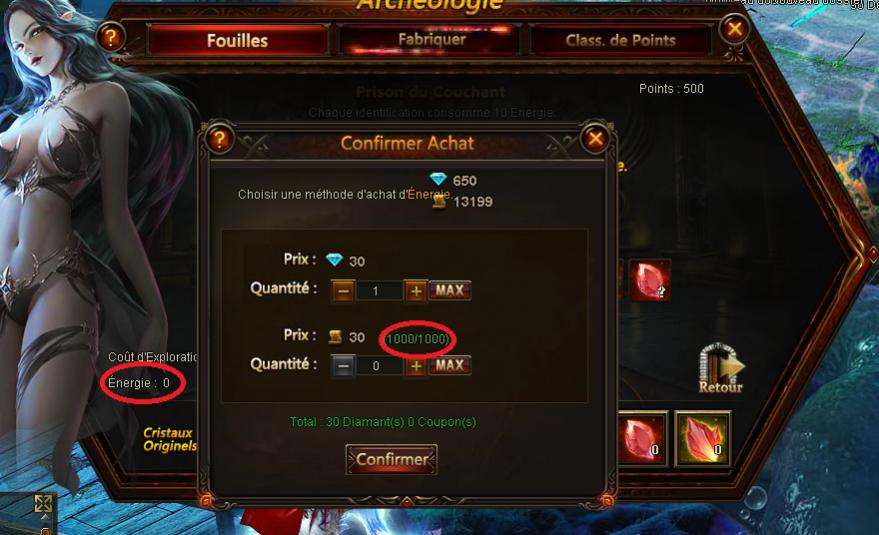Switch to the Fabriquer tab
This screenshot has height=535, width=879.
point(431,39)
